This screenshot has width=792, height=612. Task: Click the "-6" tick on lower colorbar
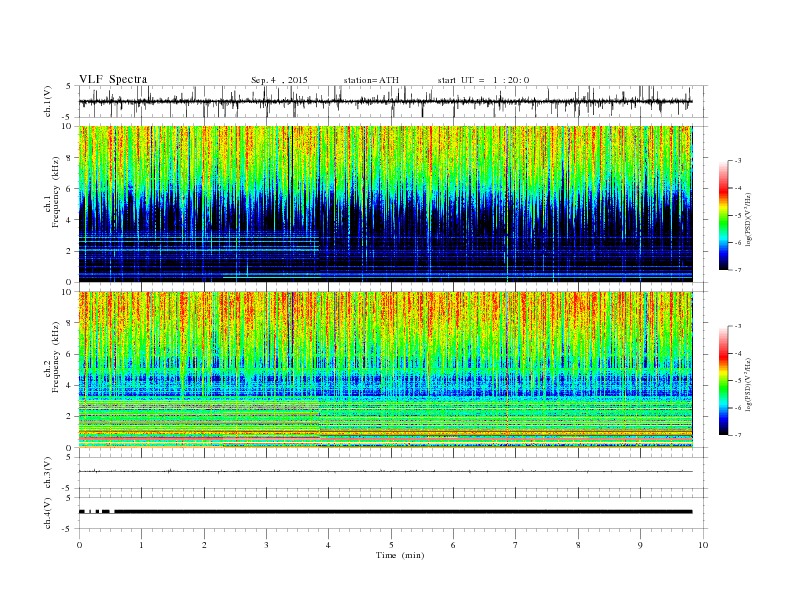[738, 407]
